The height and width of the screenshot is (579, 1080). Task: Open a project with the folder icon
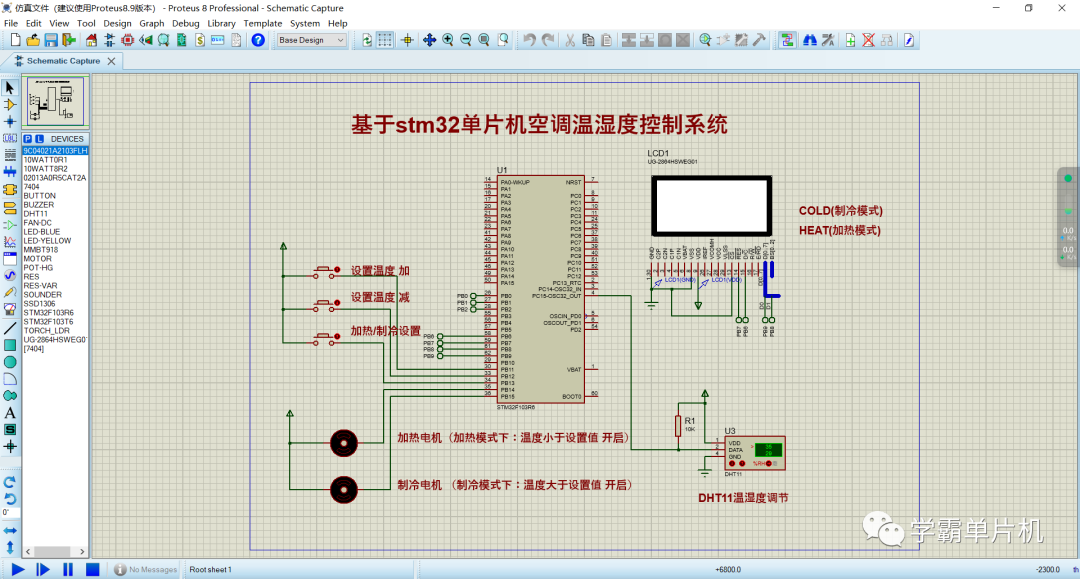pos(32,41)
